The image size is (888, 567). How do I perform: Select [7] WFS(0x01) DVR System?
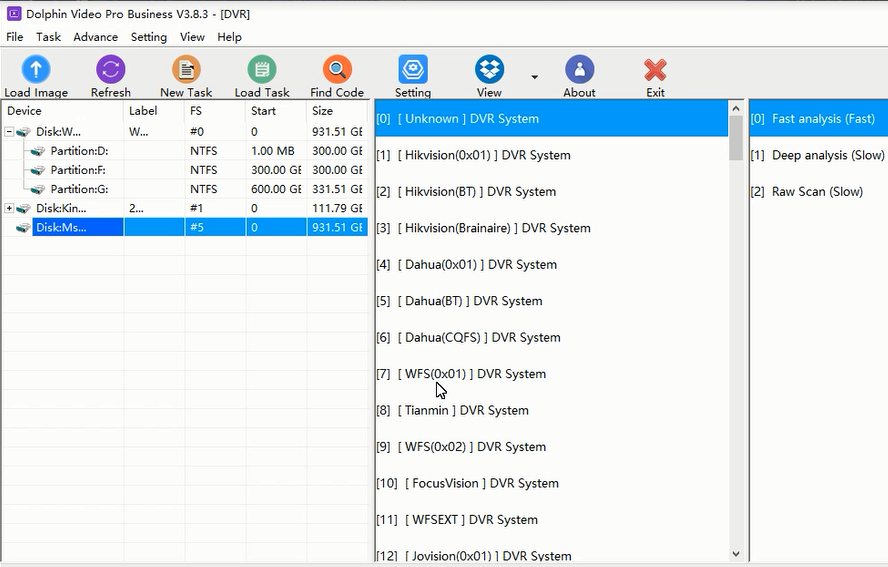[x=552, y=374]
